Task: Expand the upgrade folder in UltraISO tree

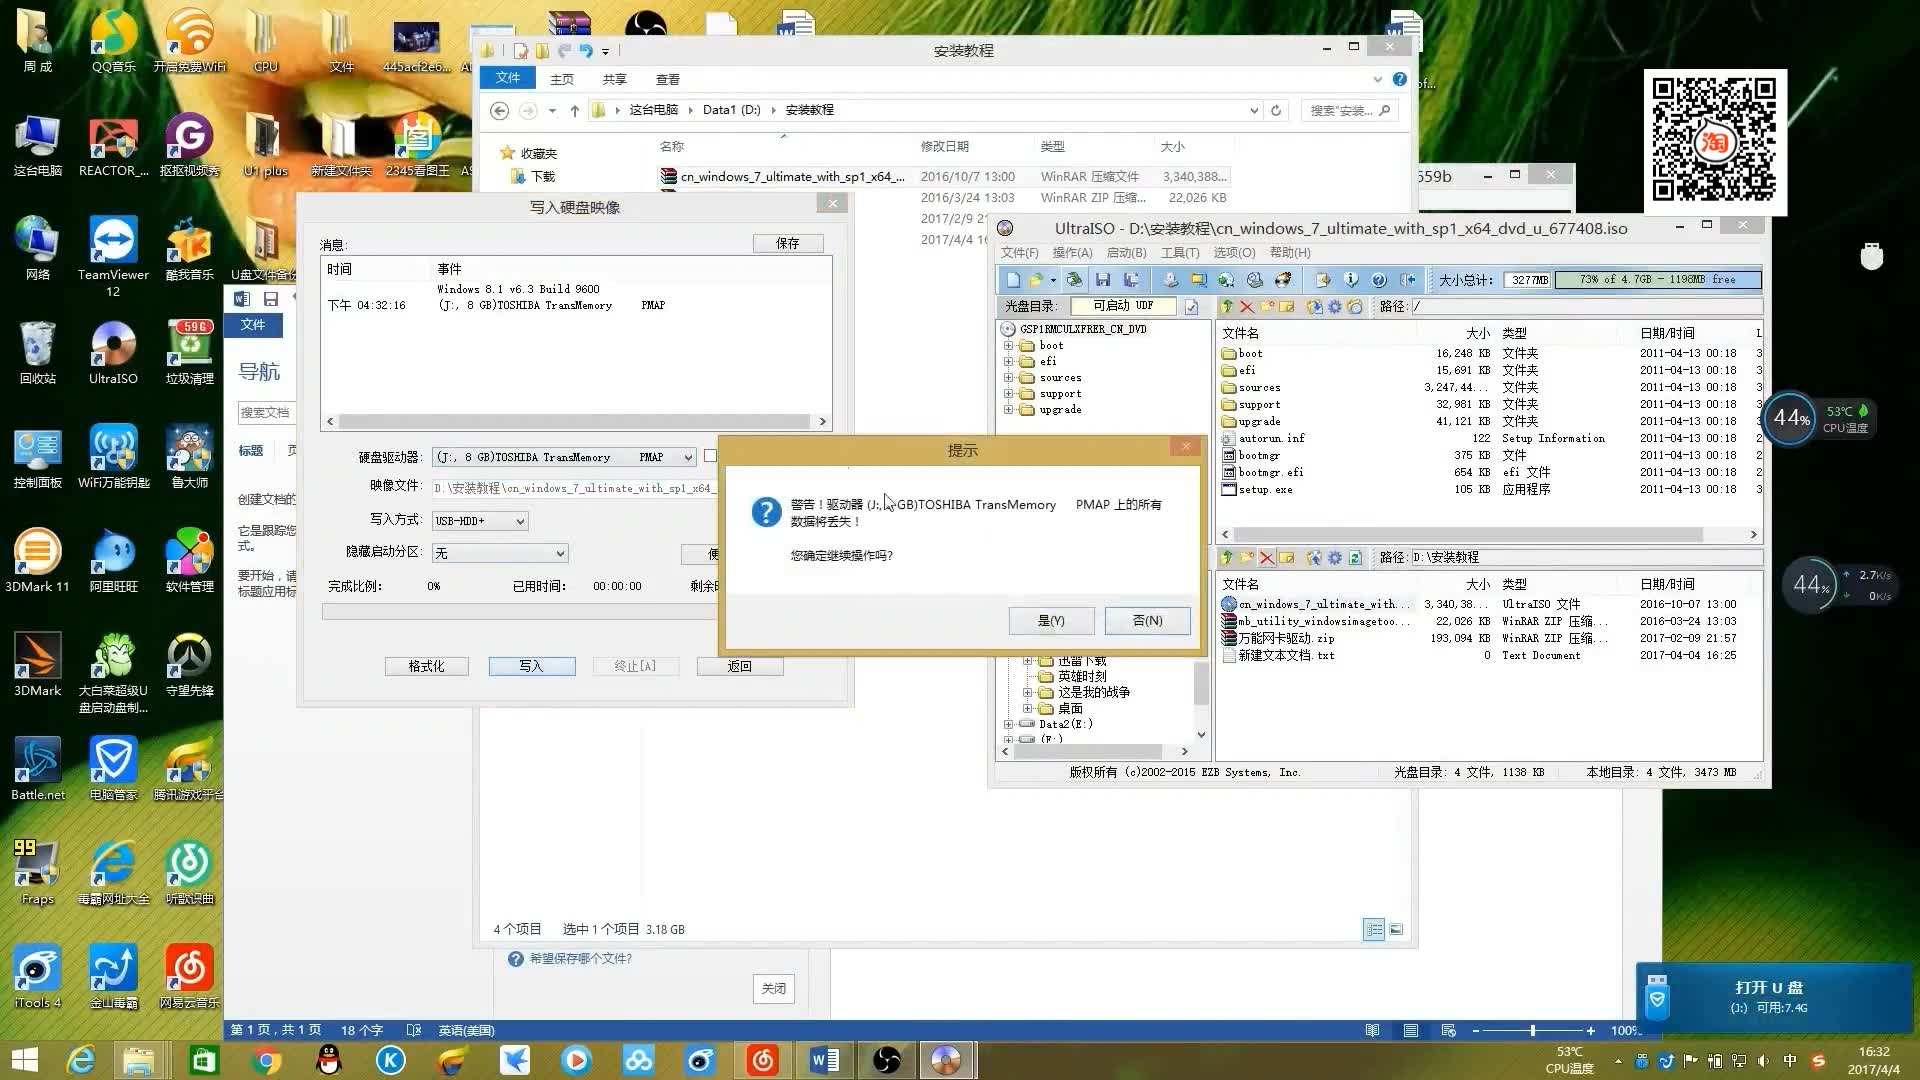Action: pos(1008,410)
